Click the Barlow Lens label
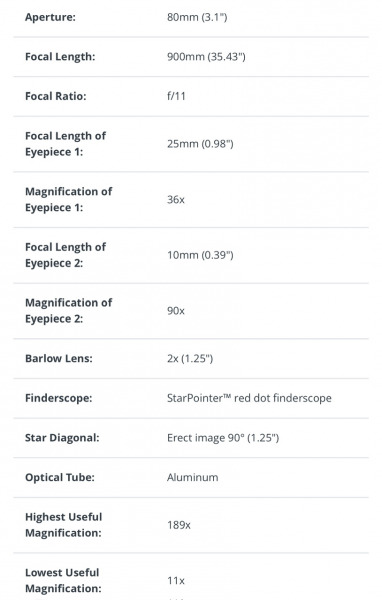 (x=59, y=359)
